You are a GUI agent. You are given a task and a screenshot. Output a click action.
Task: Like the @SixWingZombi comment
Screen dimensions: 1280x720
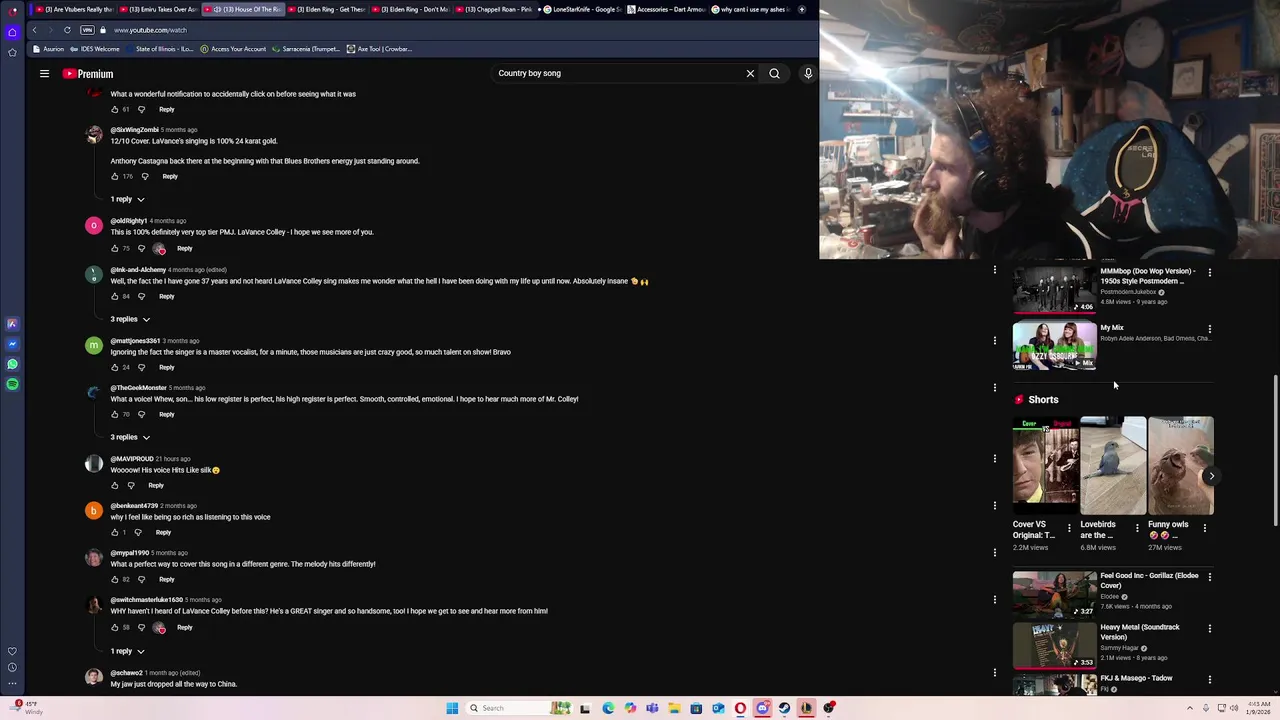point(114,176)
